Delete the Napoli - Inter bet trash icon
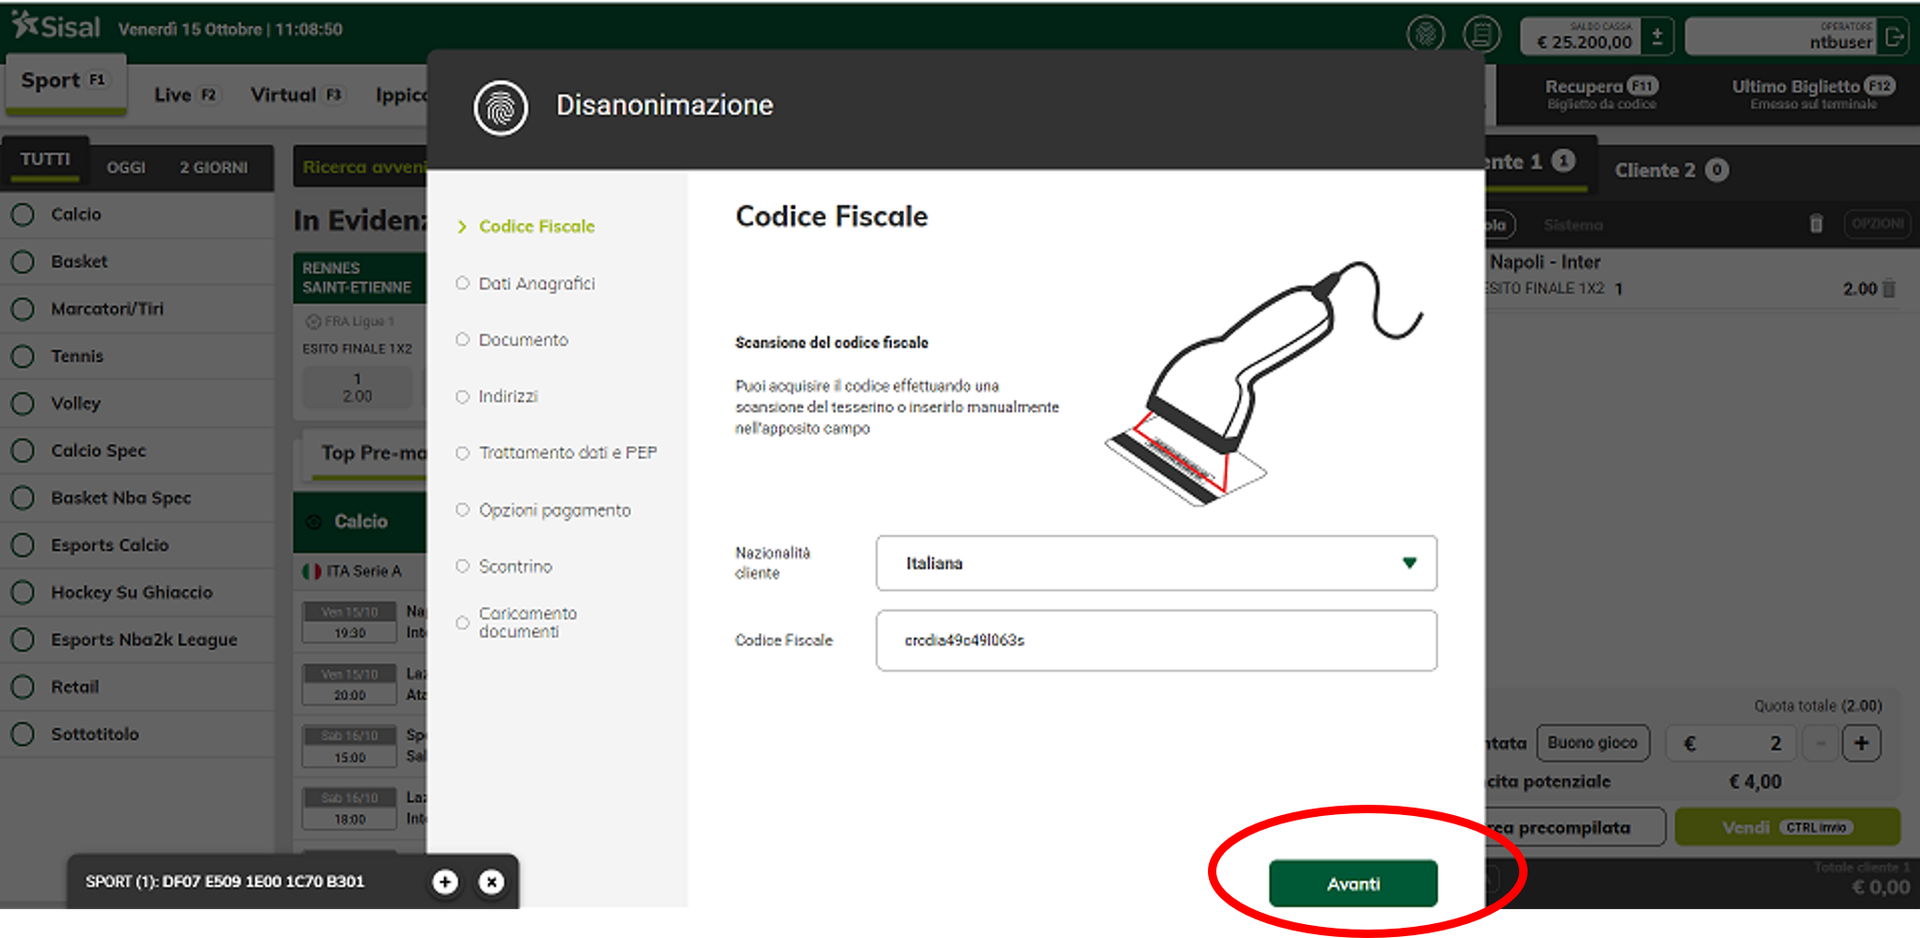This screenshot has width=1920, height=938. 1889,289
